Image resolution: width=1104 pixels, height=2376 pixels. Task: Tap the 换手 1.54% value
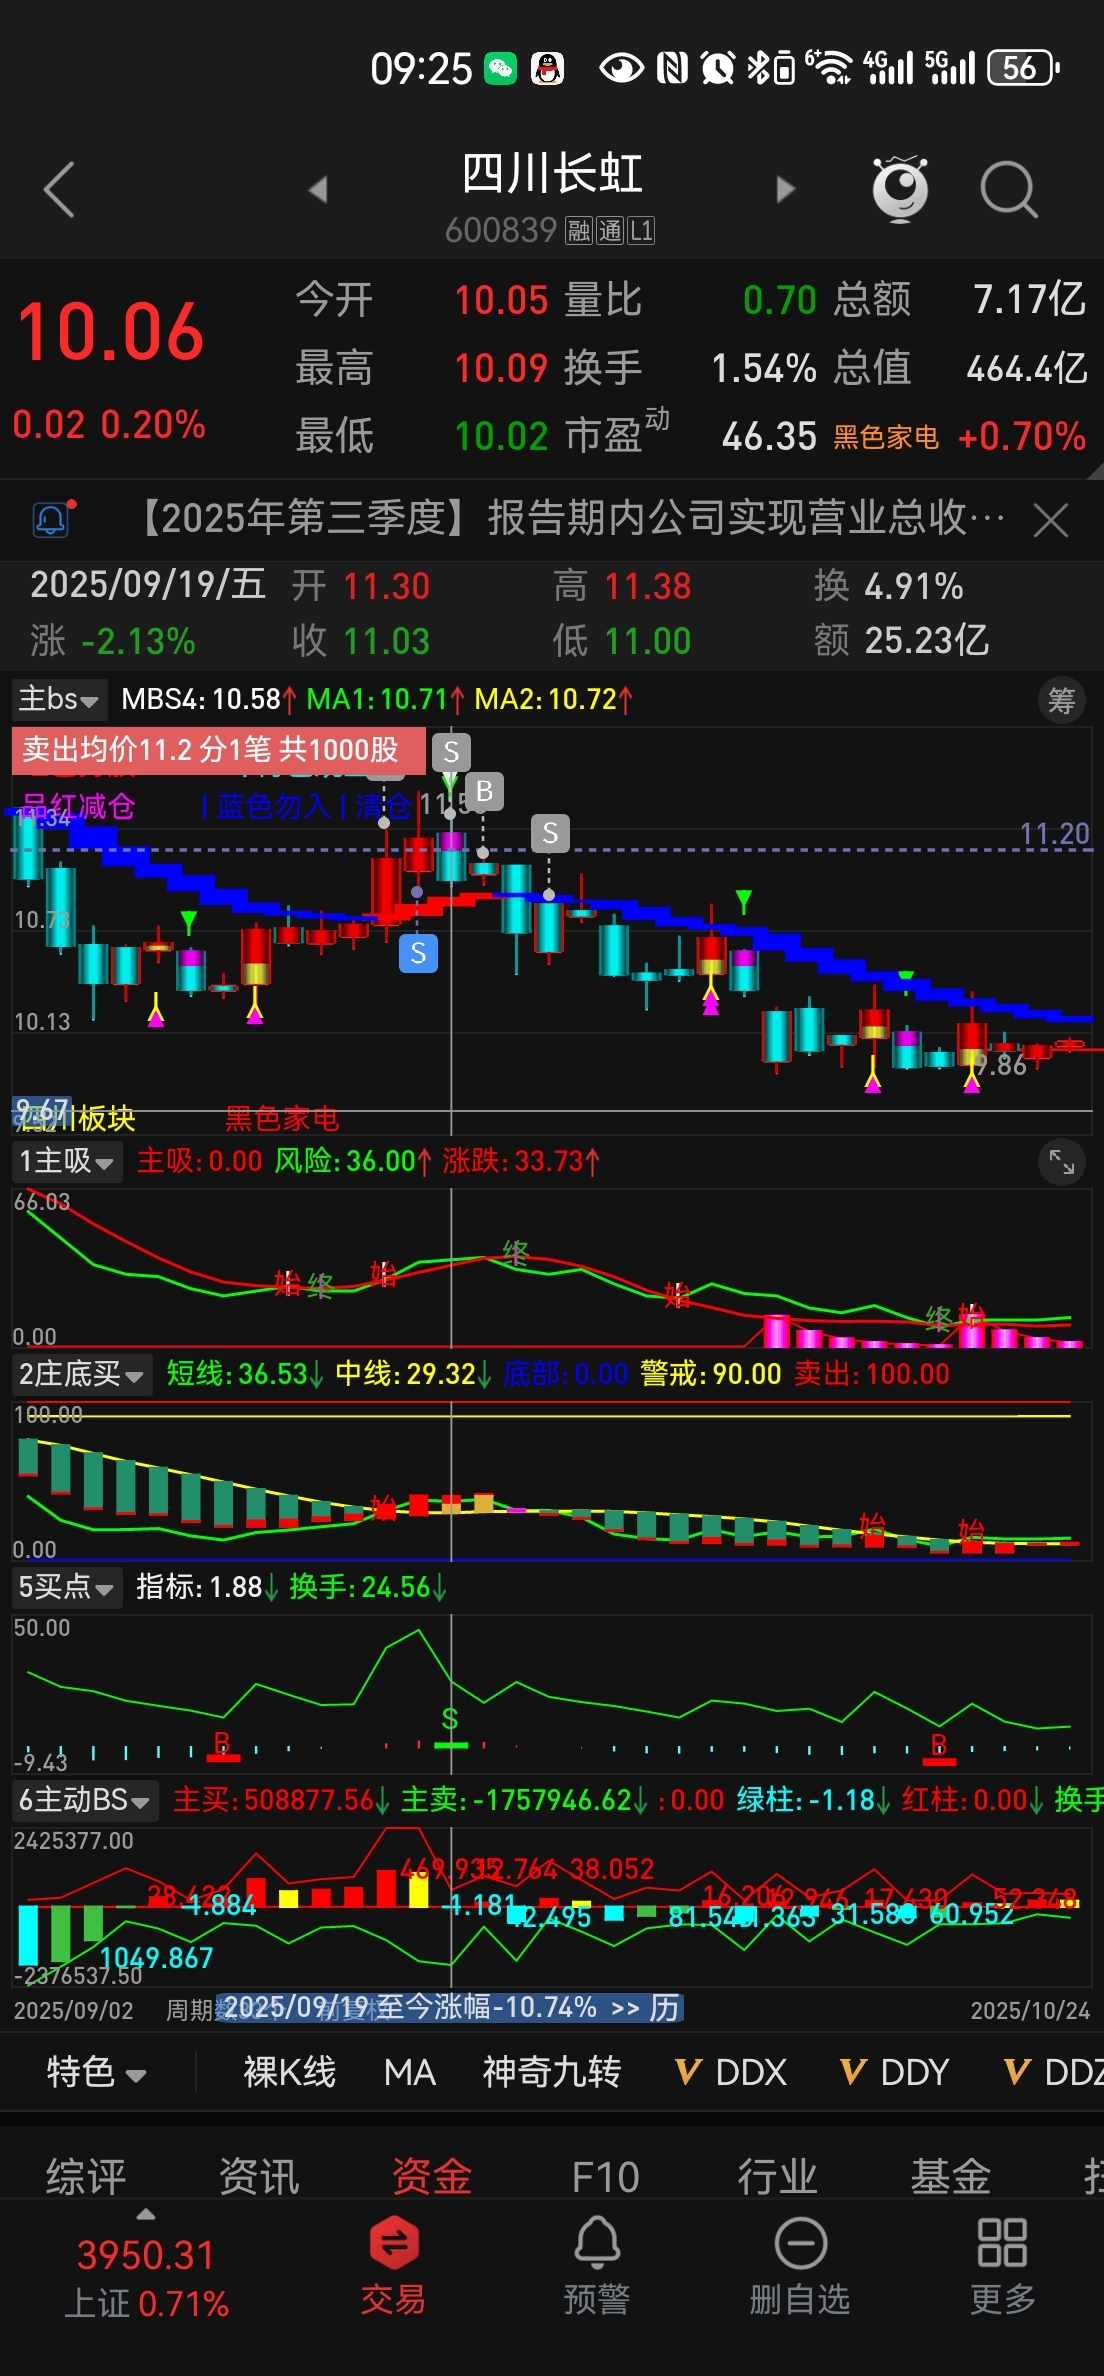coord(764,368)
